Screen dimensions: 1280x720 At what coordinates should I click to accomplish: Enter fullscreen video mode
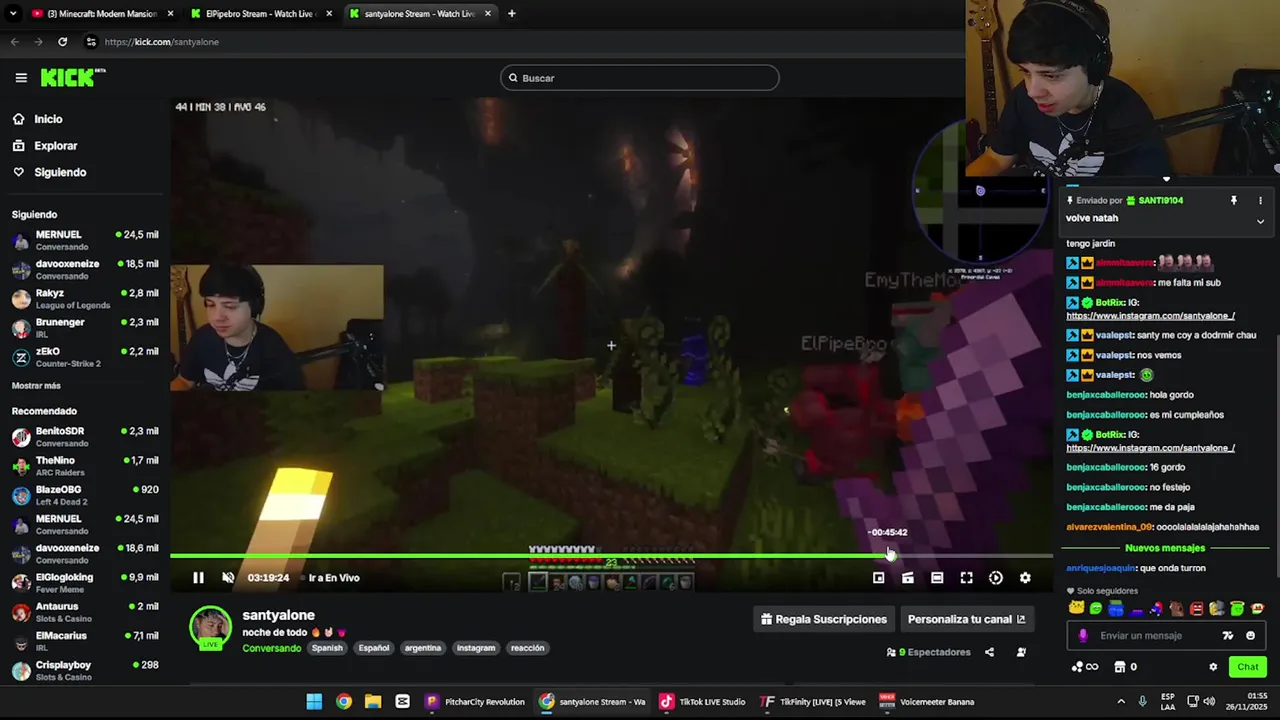966,578
